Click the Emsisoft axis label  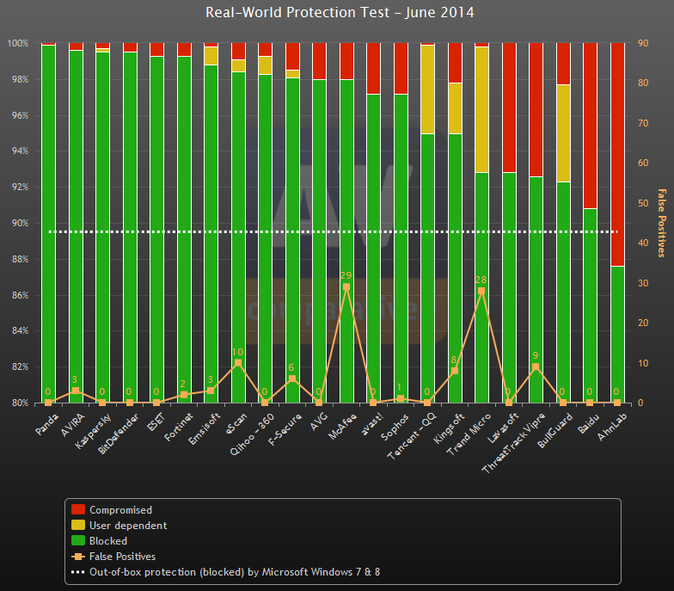click(x=205, y=428)
